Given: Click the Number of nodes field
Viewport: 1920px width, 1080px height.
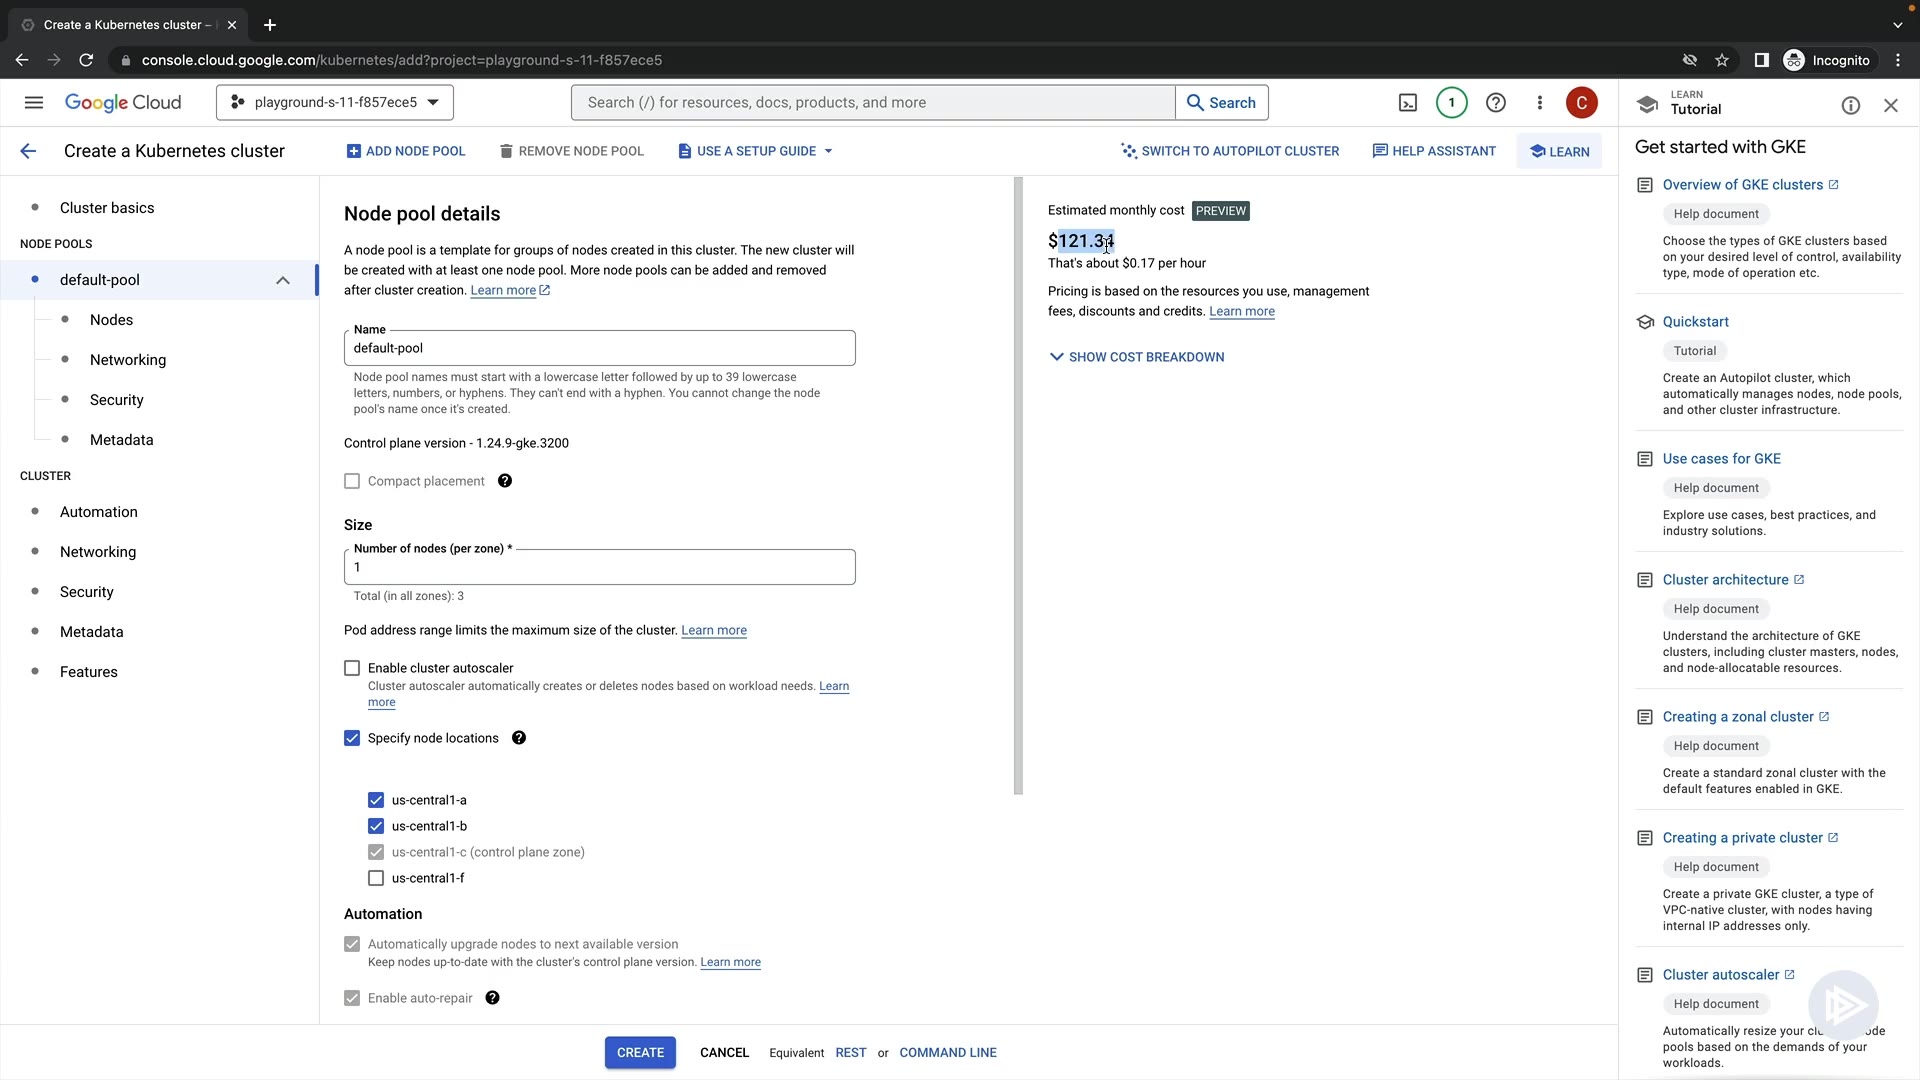Looking at the screenshot, I should pyautogui.click(x=599, y=567).
